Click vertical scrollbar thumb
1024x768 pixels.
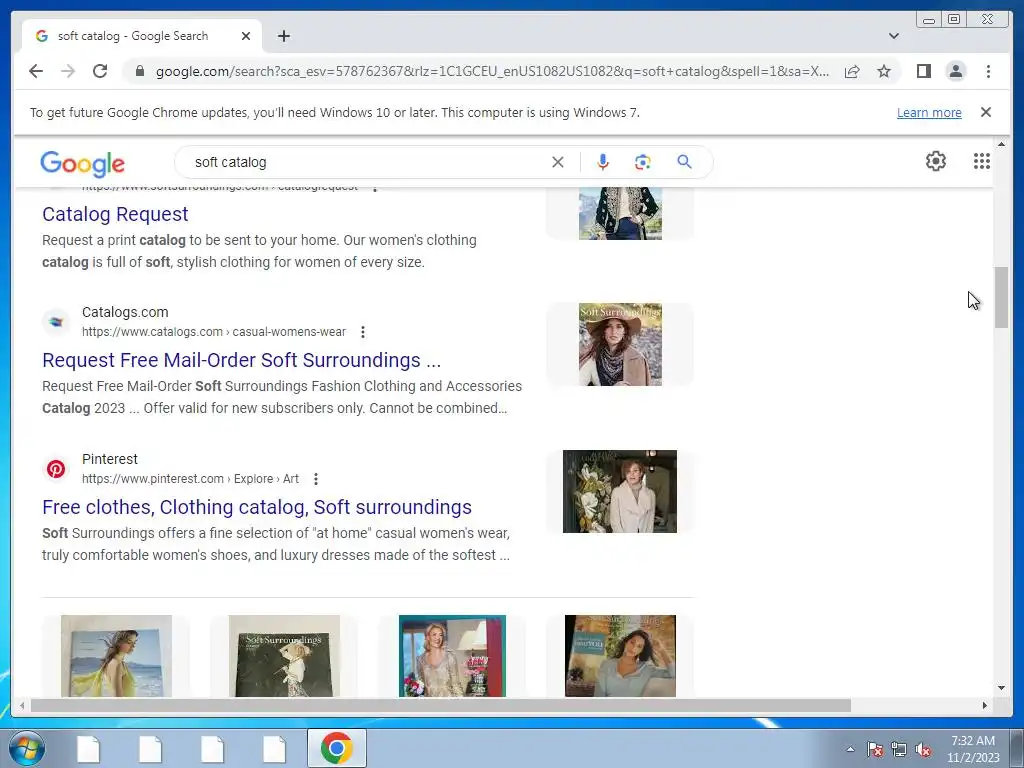(1001, 297)
